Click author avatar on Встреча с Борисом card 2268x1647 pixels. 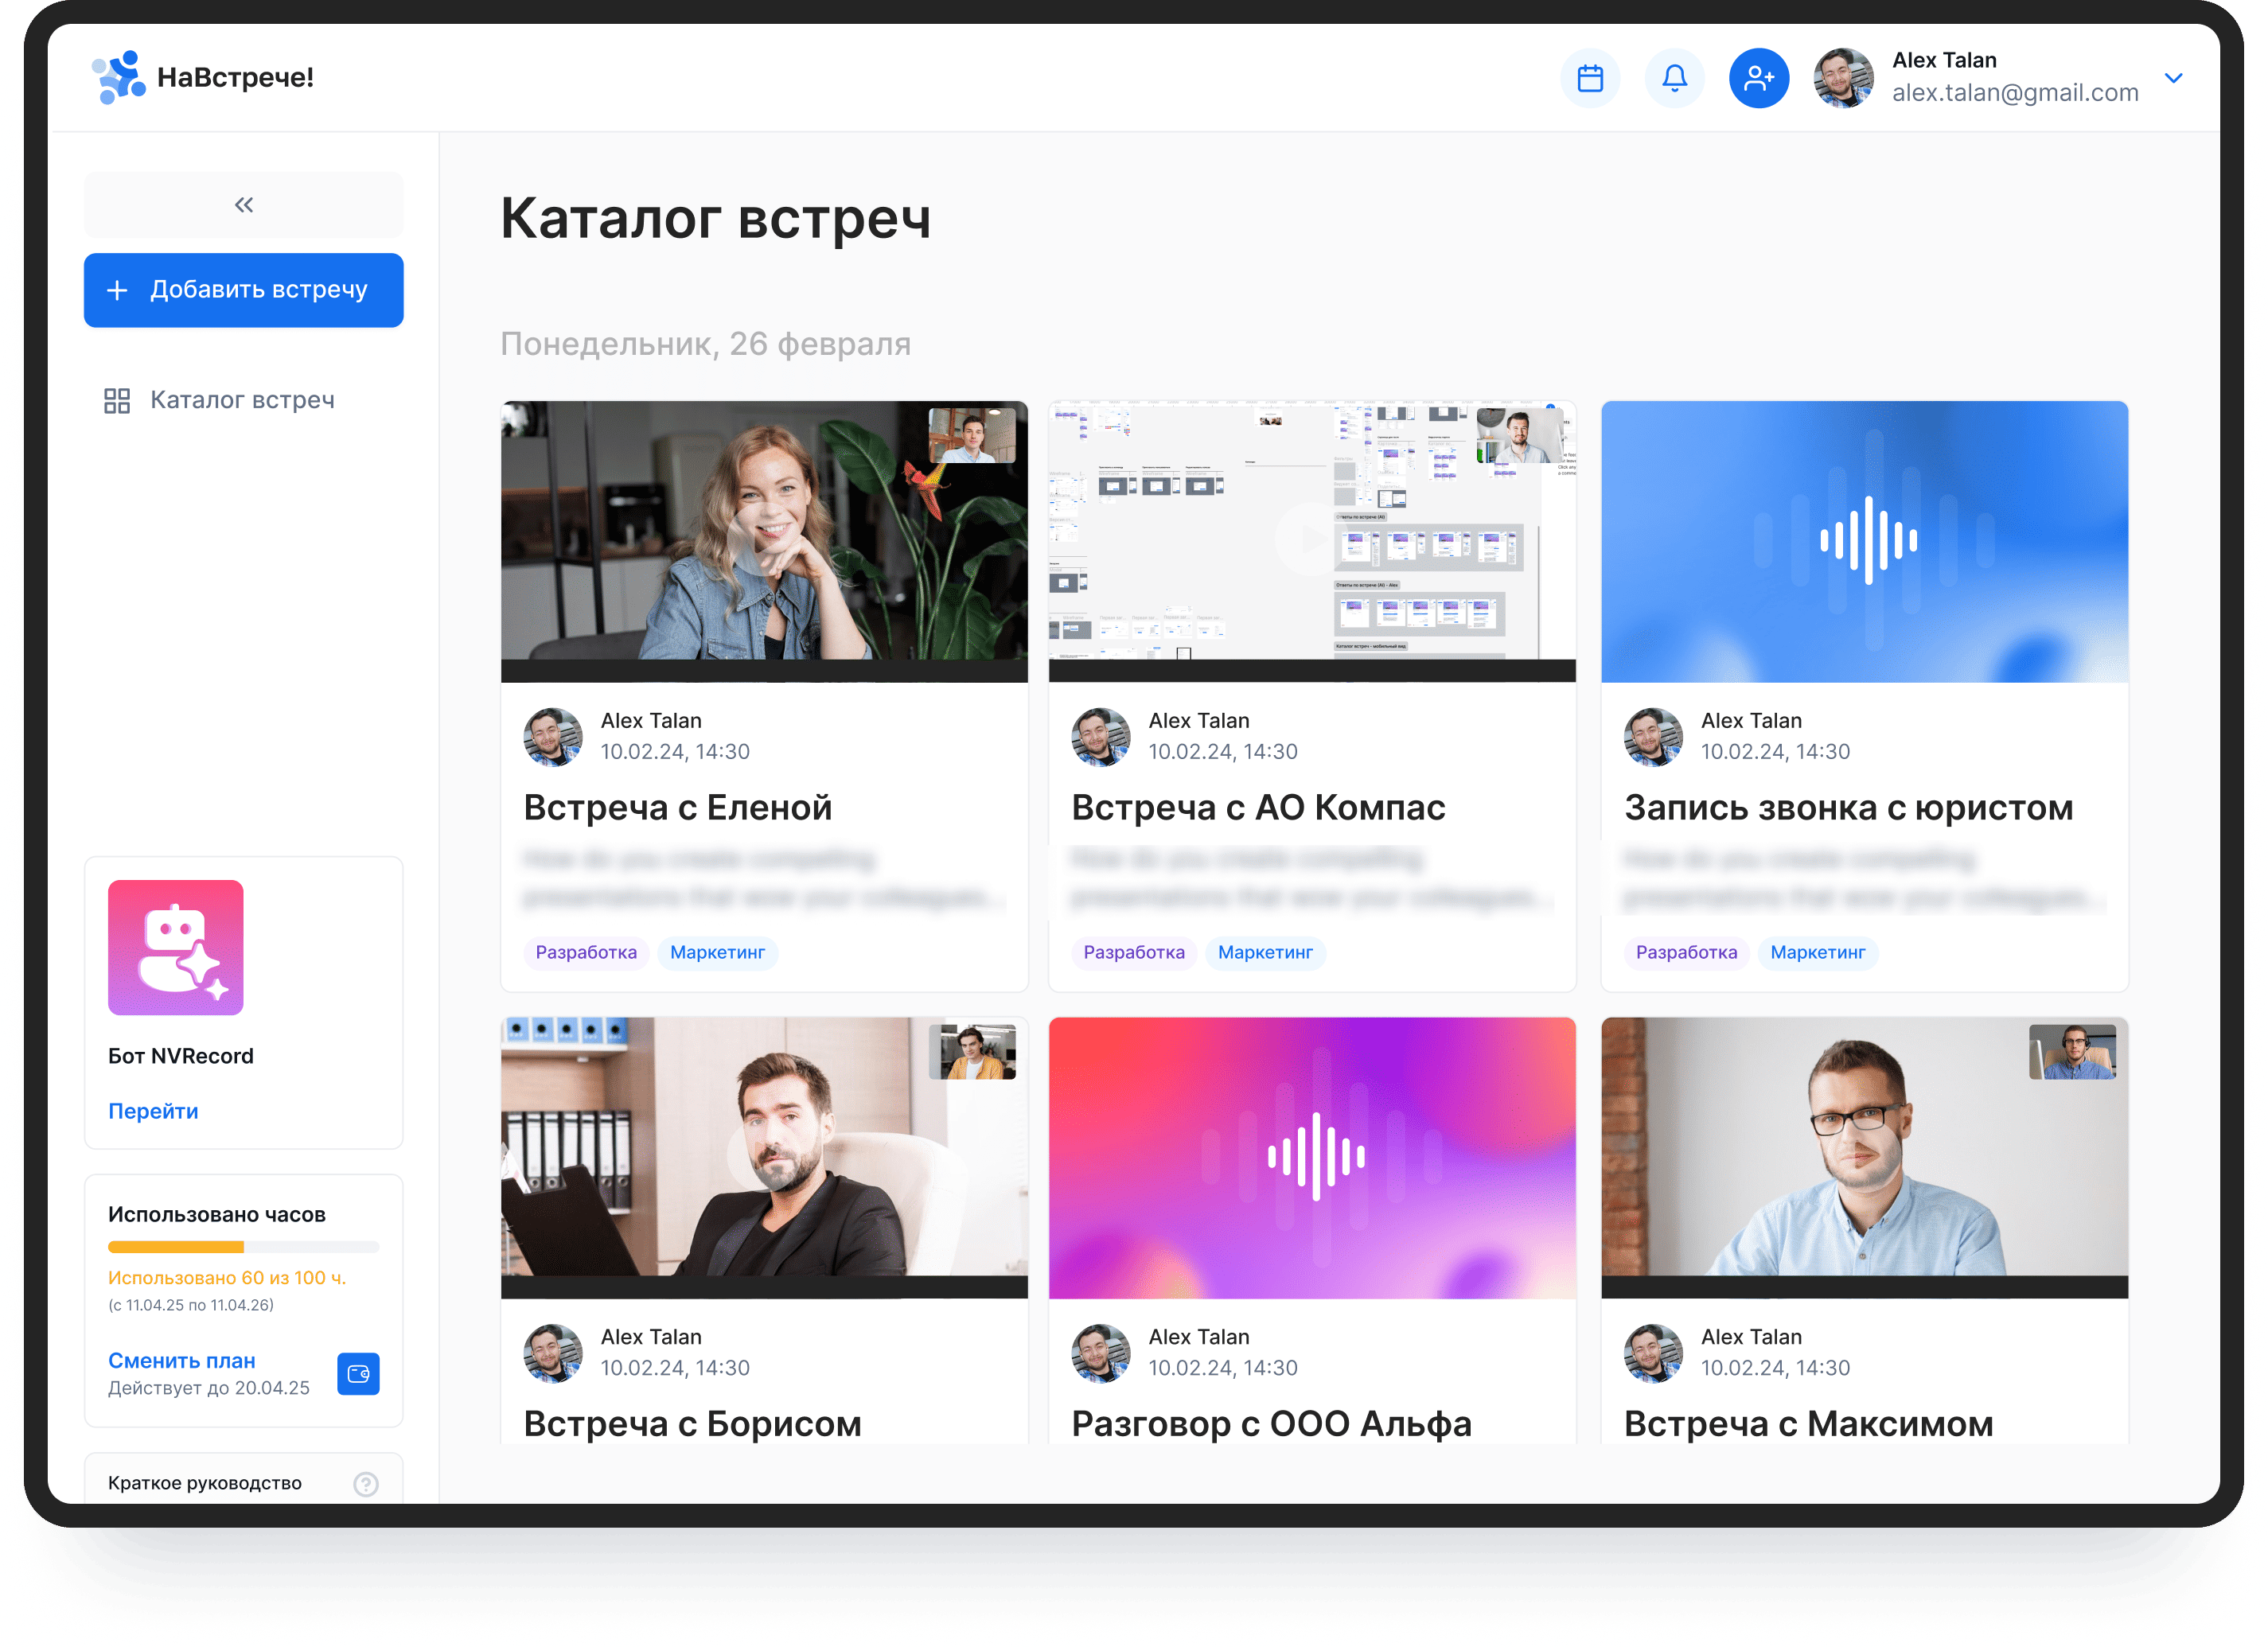[552, 1353]
